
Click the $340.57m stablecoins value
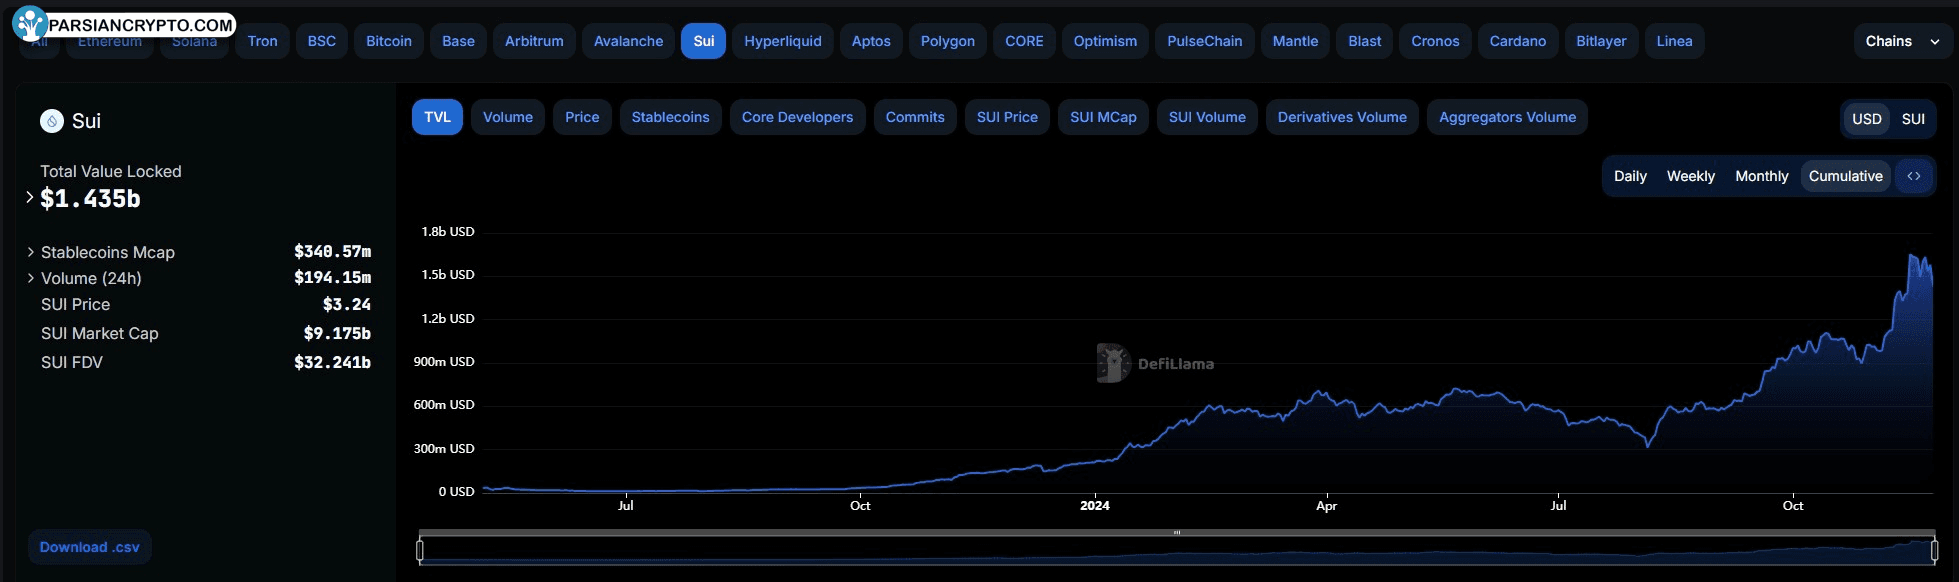[332, 252]
